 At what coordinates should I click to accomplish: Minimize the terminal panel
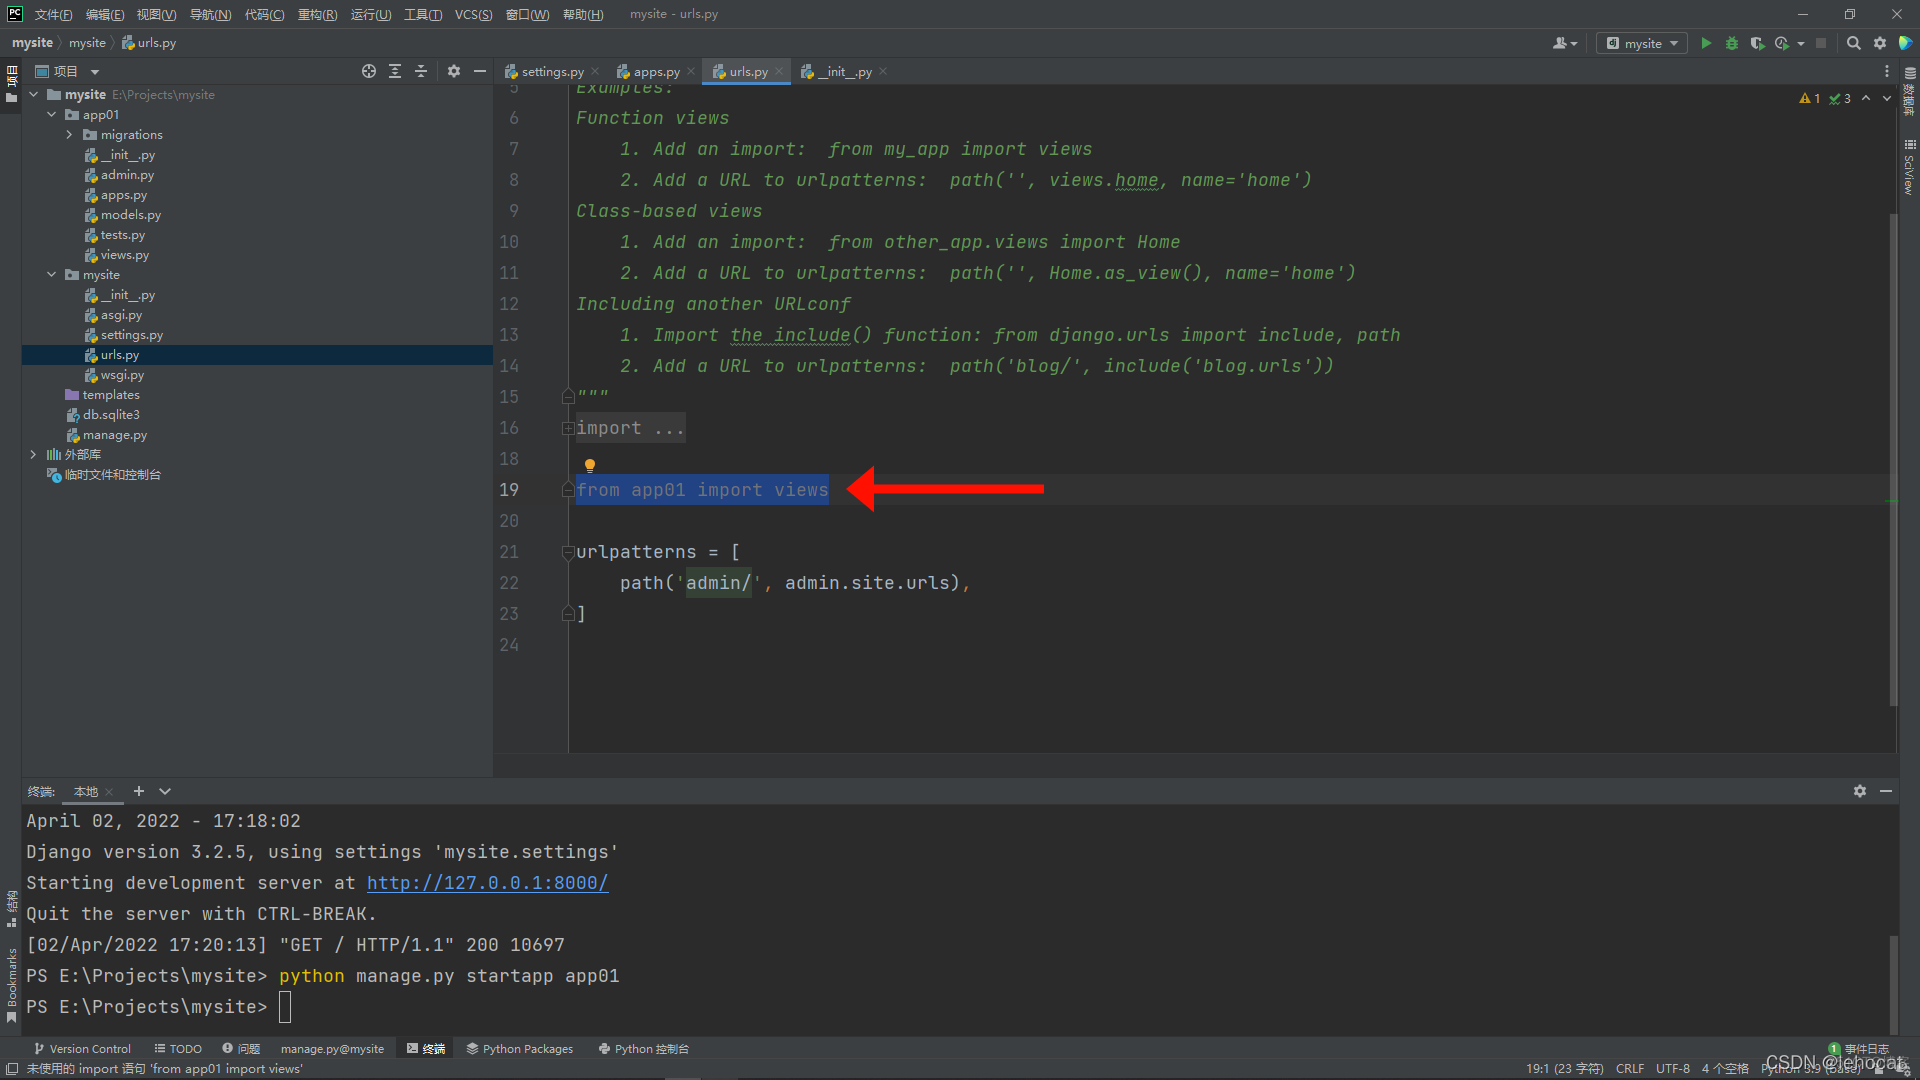coord(1886,791)
